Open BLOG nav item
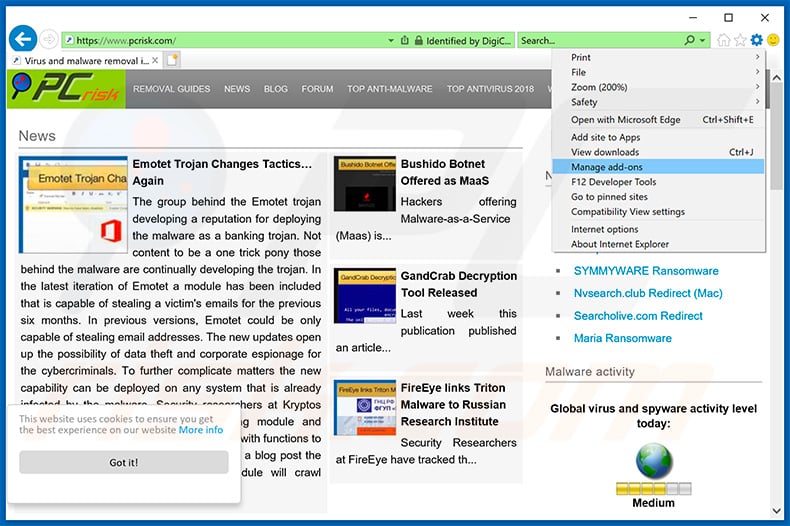The image size is (790, 526). (276, 89)
